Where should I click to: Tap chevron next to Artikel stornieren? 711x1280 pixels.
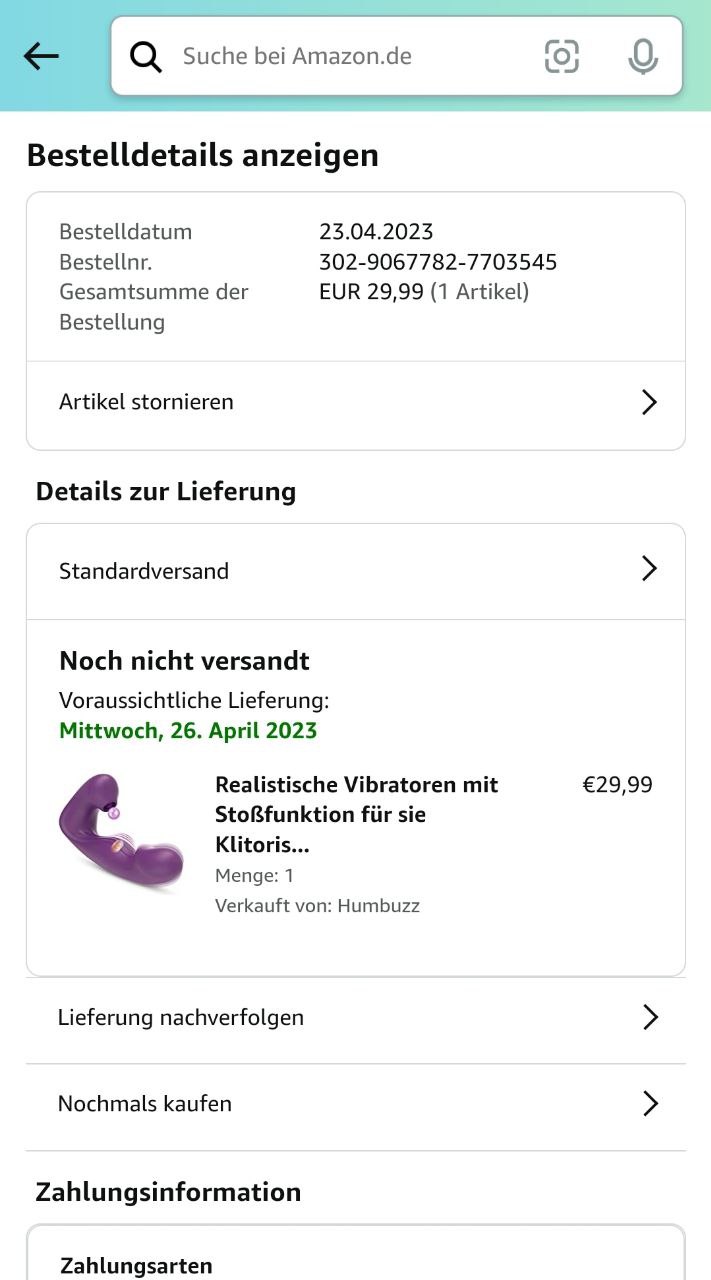pyautogui.click(x=649, y=402)
